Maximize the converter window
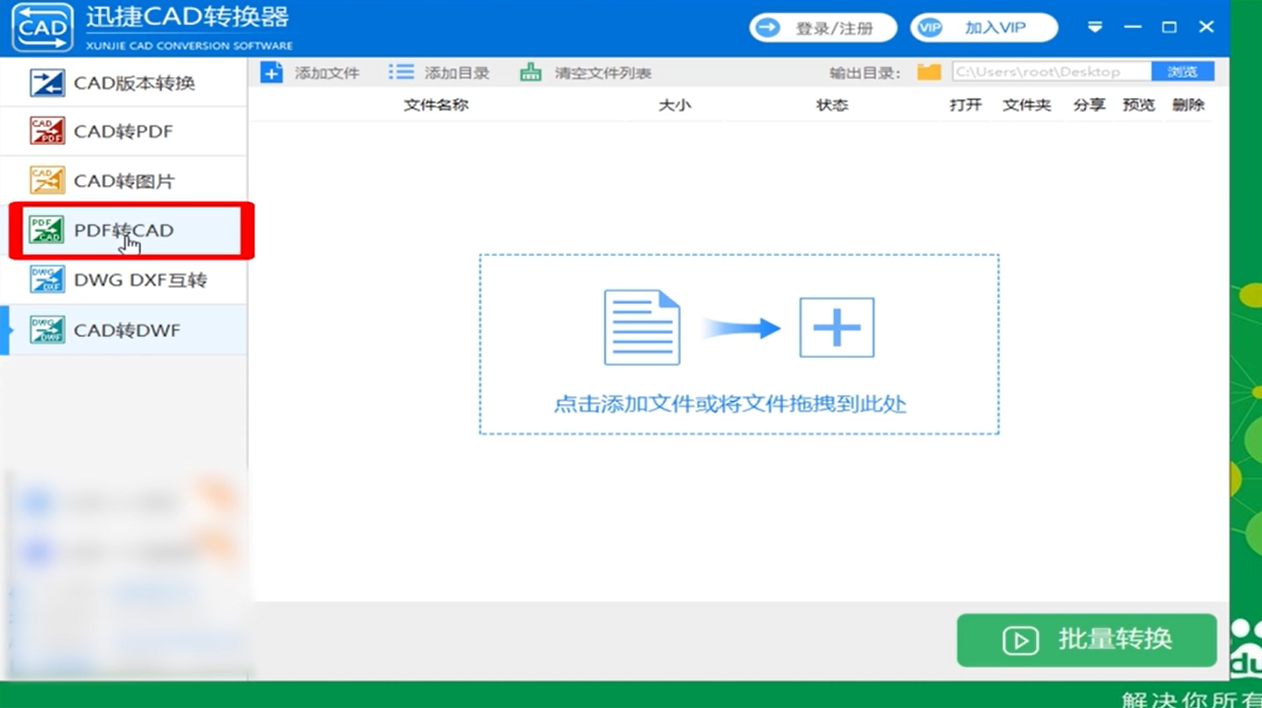The height and width of the screenshot is (708, 1262). (1169, 28)
